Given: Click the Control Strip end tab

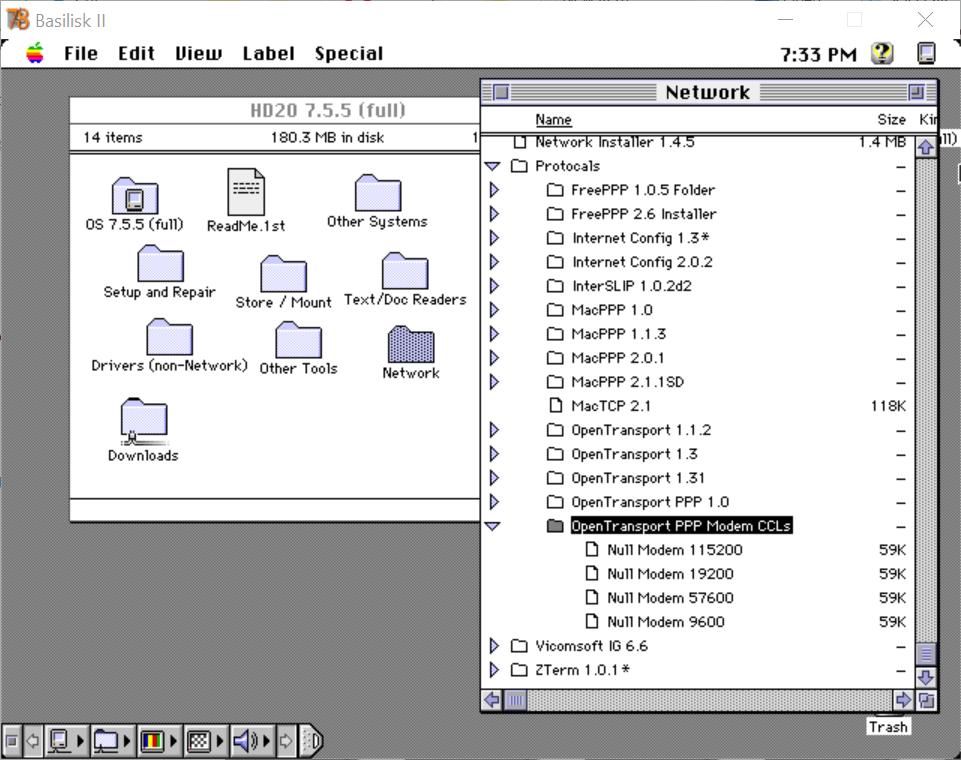Looking at the screenshot, I should point(312,741).
